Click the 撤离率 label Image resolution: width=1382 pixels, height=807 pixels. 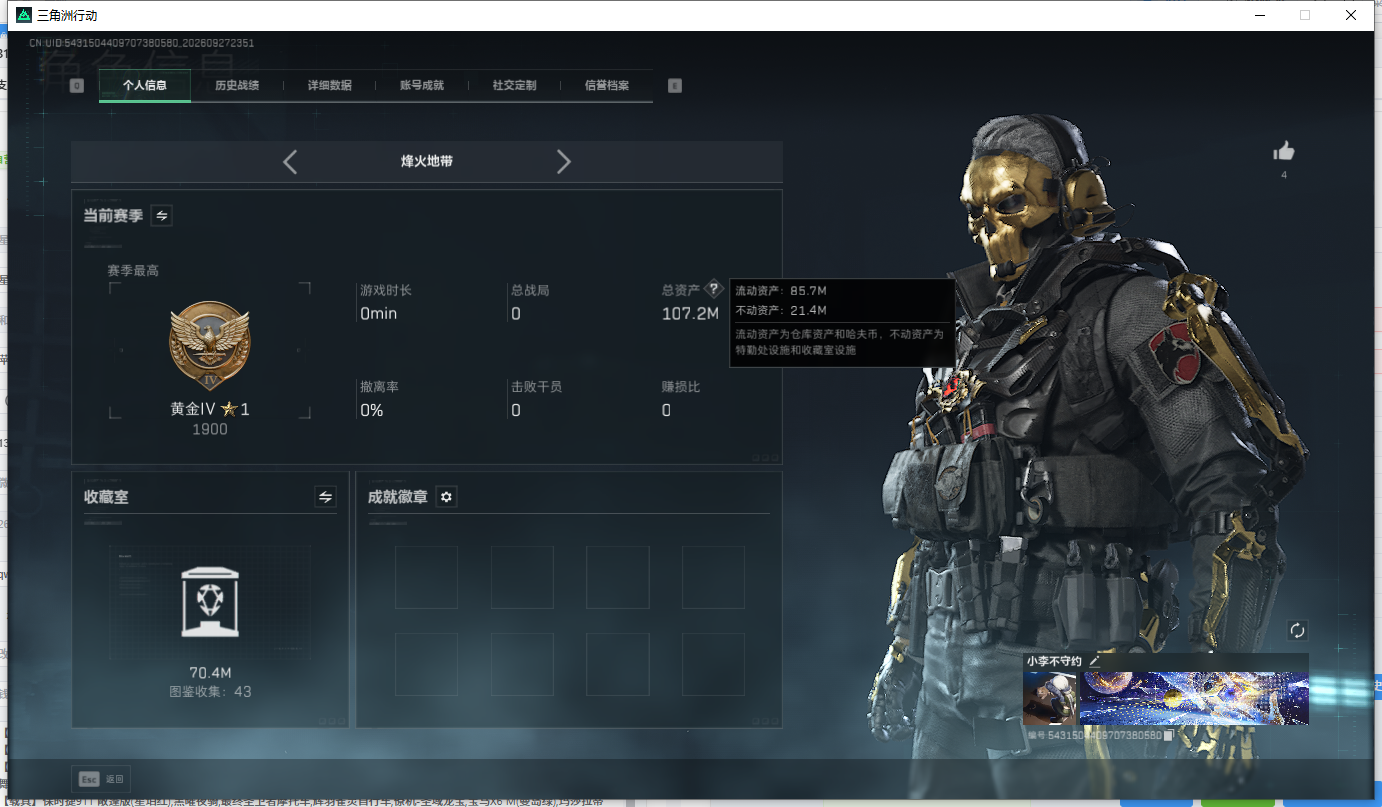[x=379, y=386]
